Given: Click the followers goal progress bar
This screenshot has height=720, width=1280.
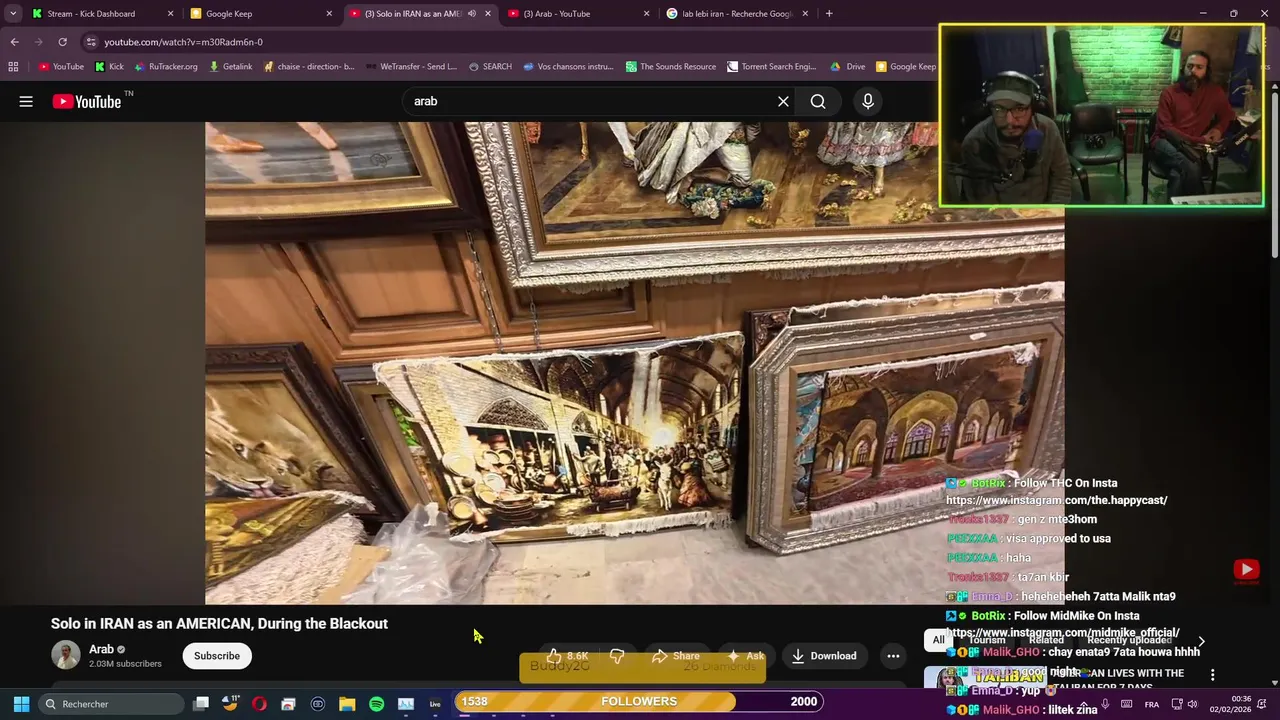Looking at the screenshot, I should [639, 701].
